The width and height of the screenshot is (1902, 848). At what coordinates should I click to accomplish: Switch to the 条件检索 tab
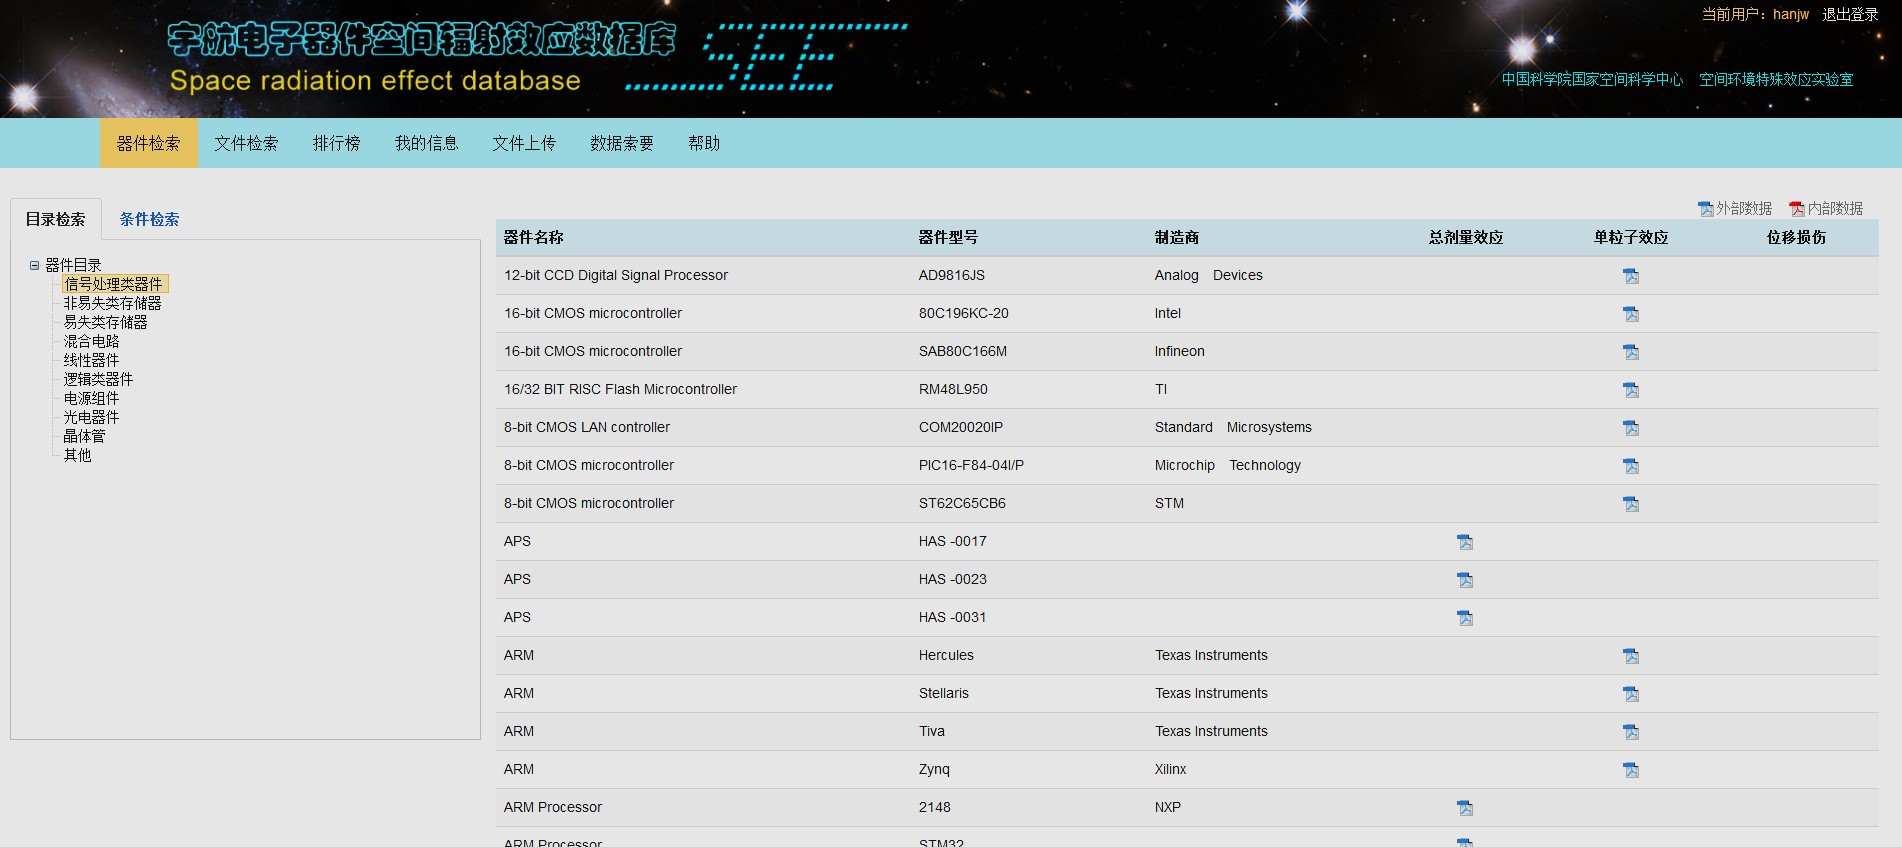point(149,219)
